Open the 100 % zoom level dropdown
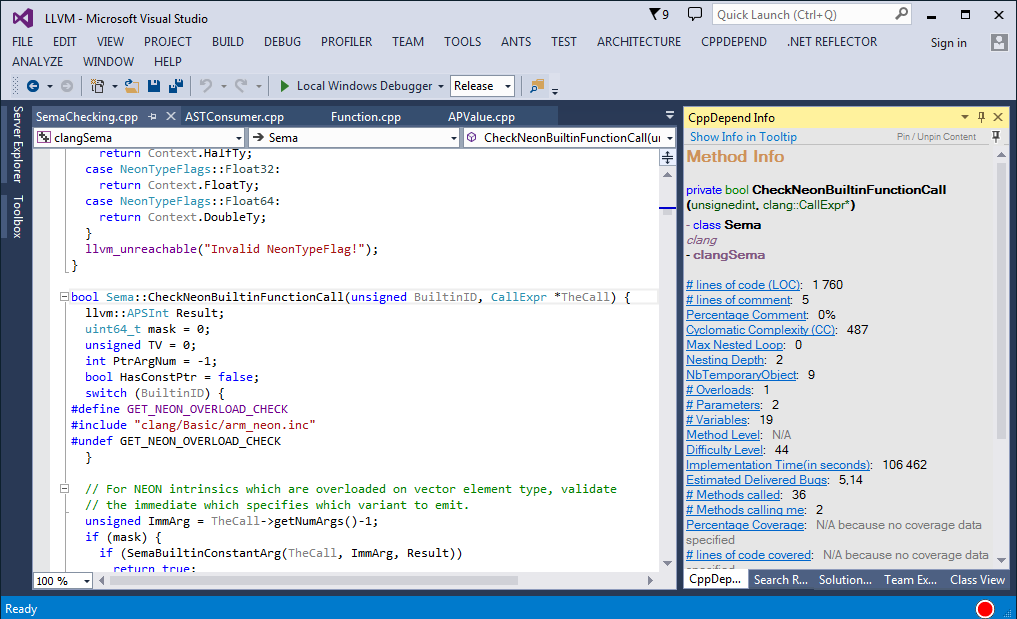 [x=86, y=581]
